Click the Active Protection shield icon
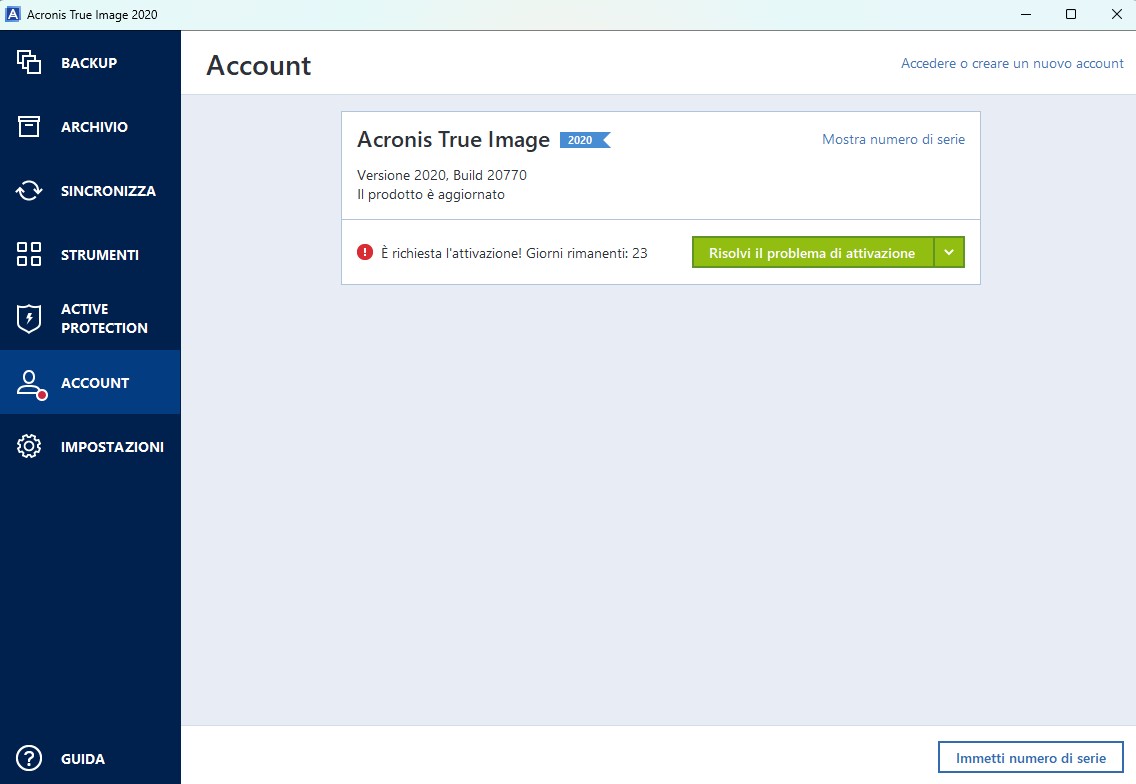 29,318
